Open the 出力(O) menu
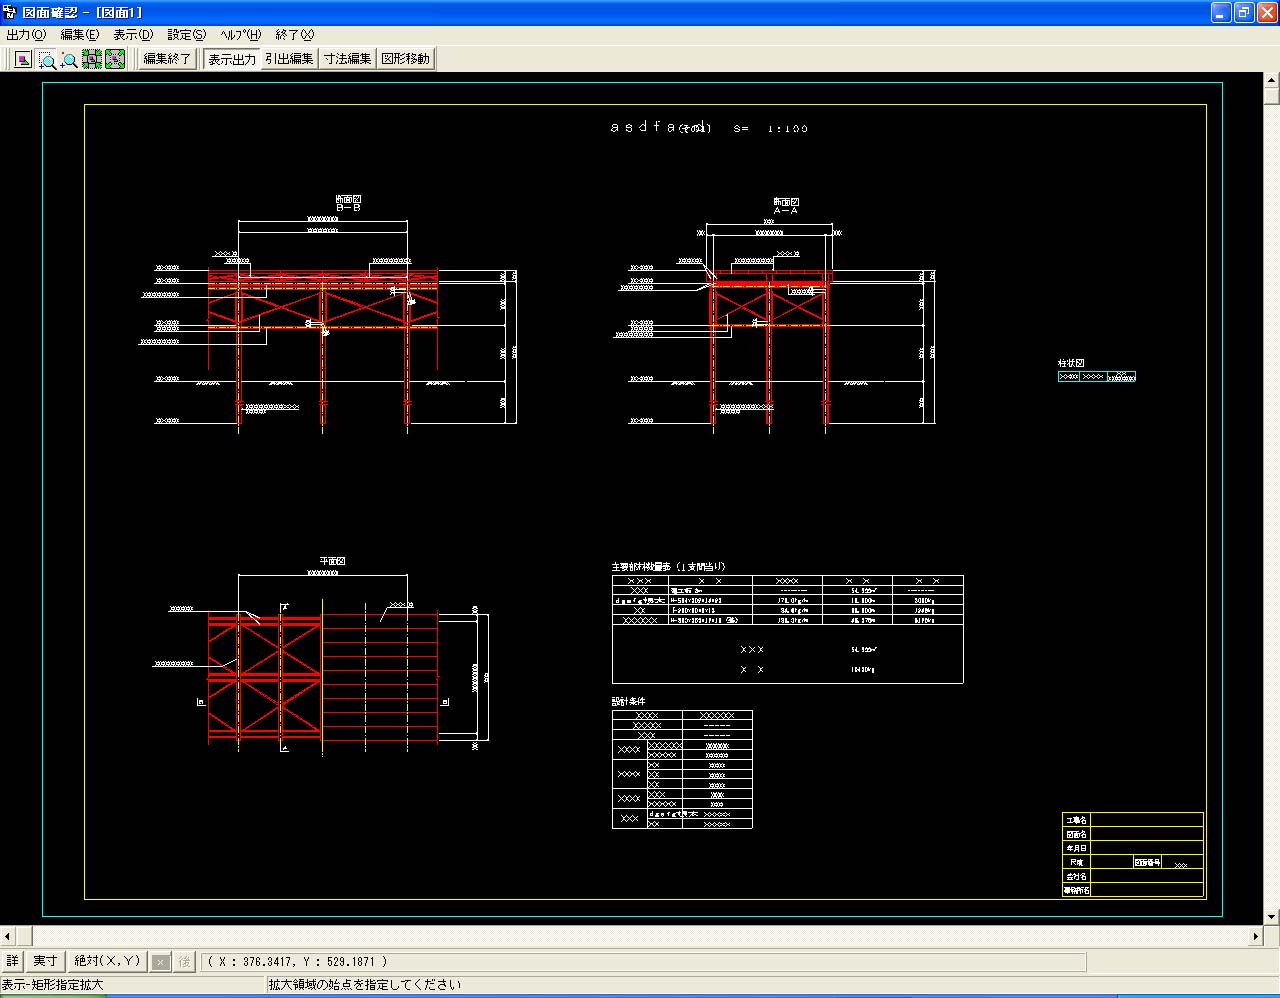The width and height of the screenshot is (1280, 998). (26, 35)
